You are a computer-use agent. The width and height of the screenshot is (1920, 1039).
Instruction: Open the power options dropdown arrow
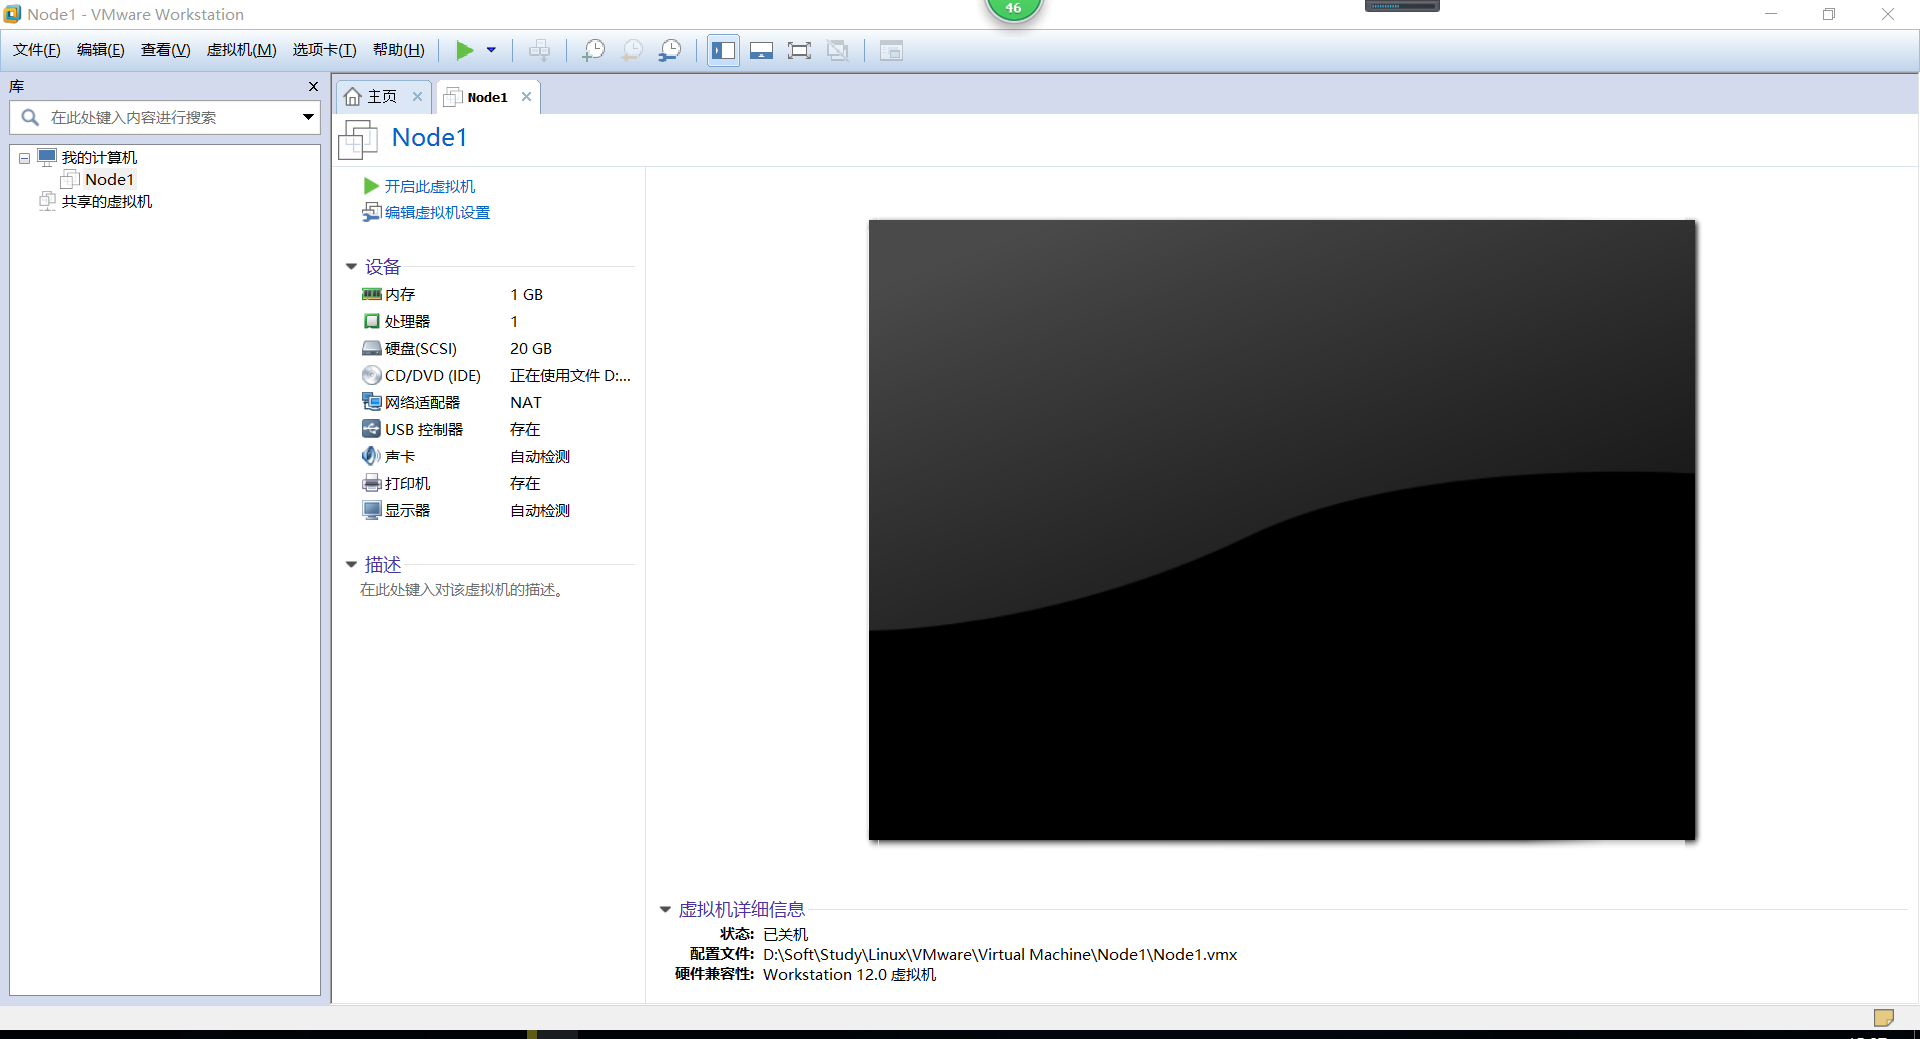click(x=491, y=50)
